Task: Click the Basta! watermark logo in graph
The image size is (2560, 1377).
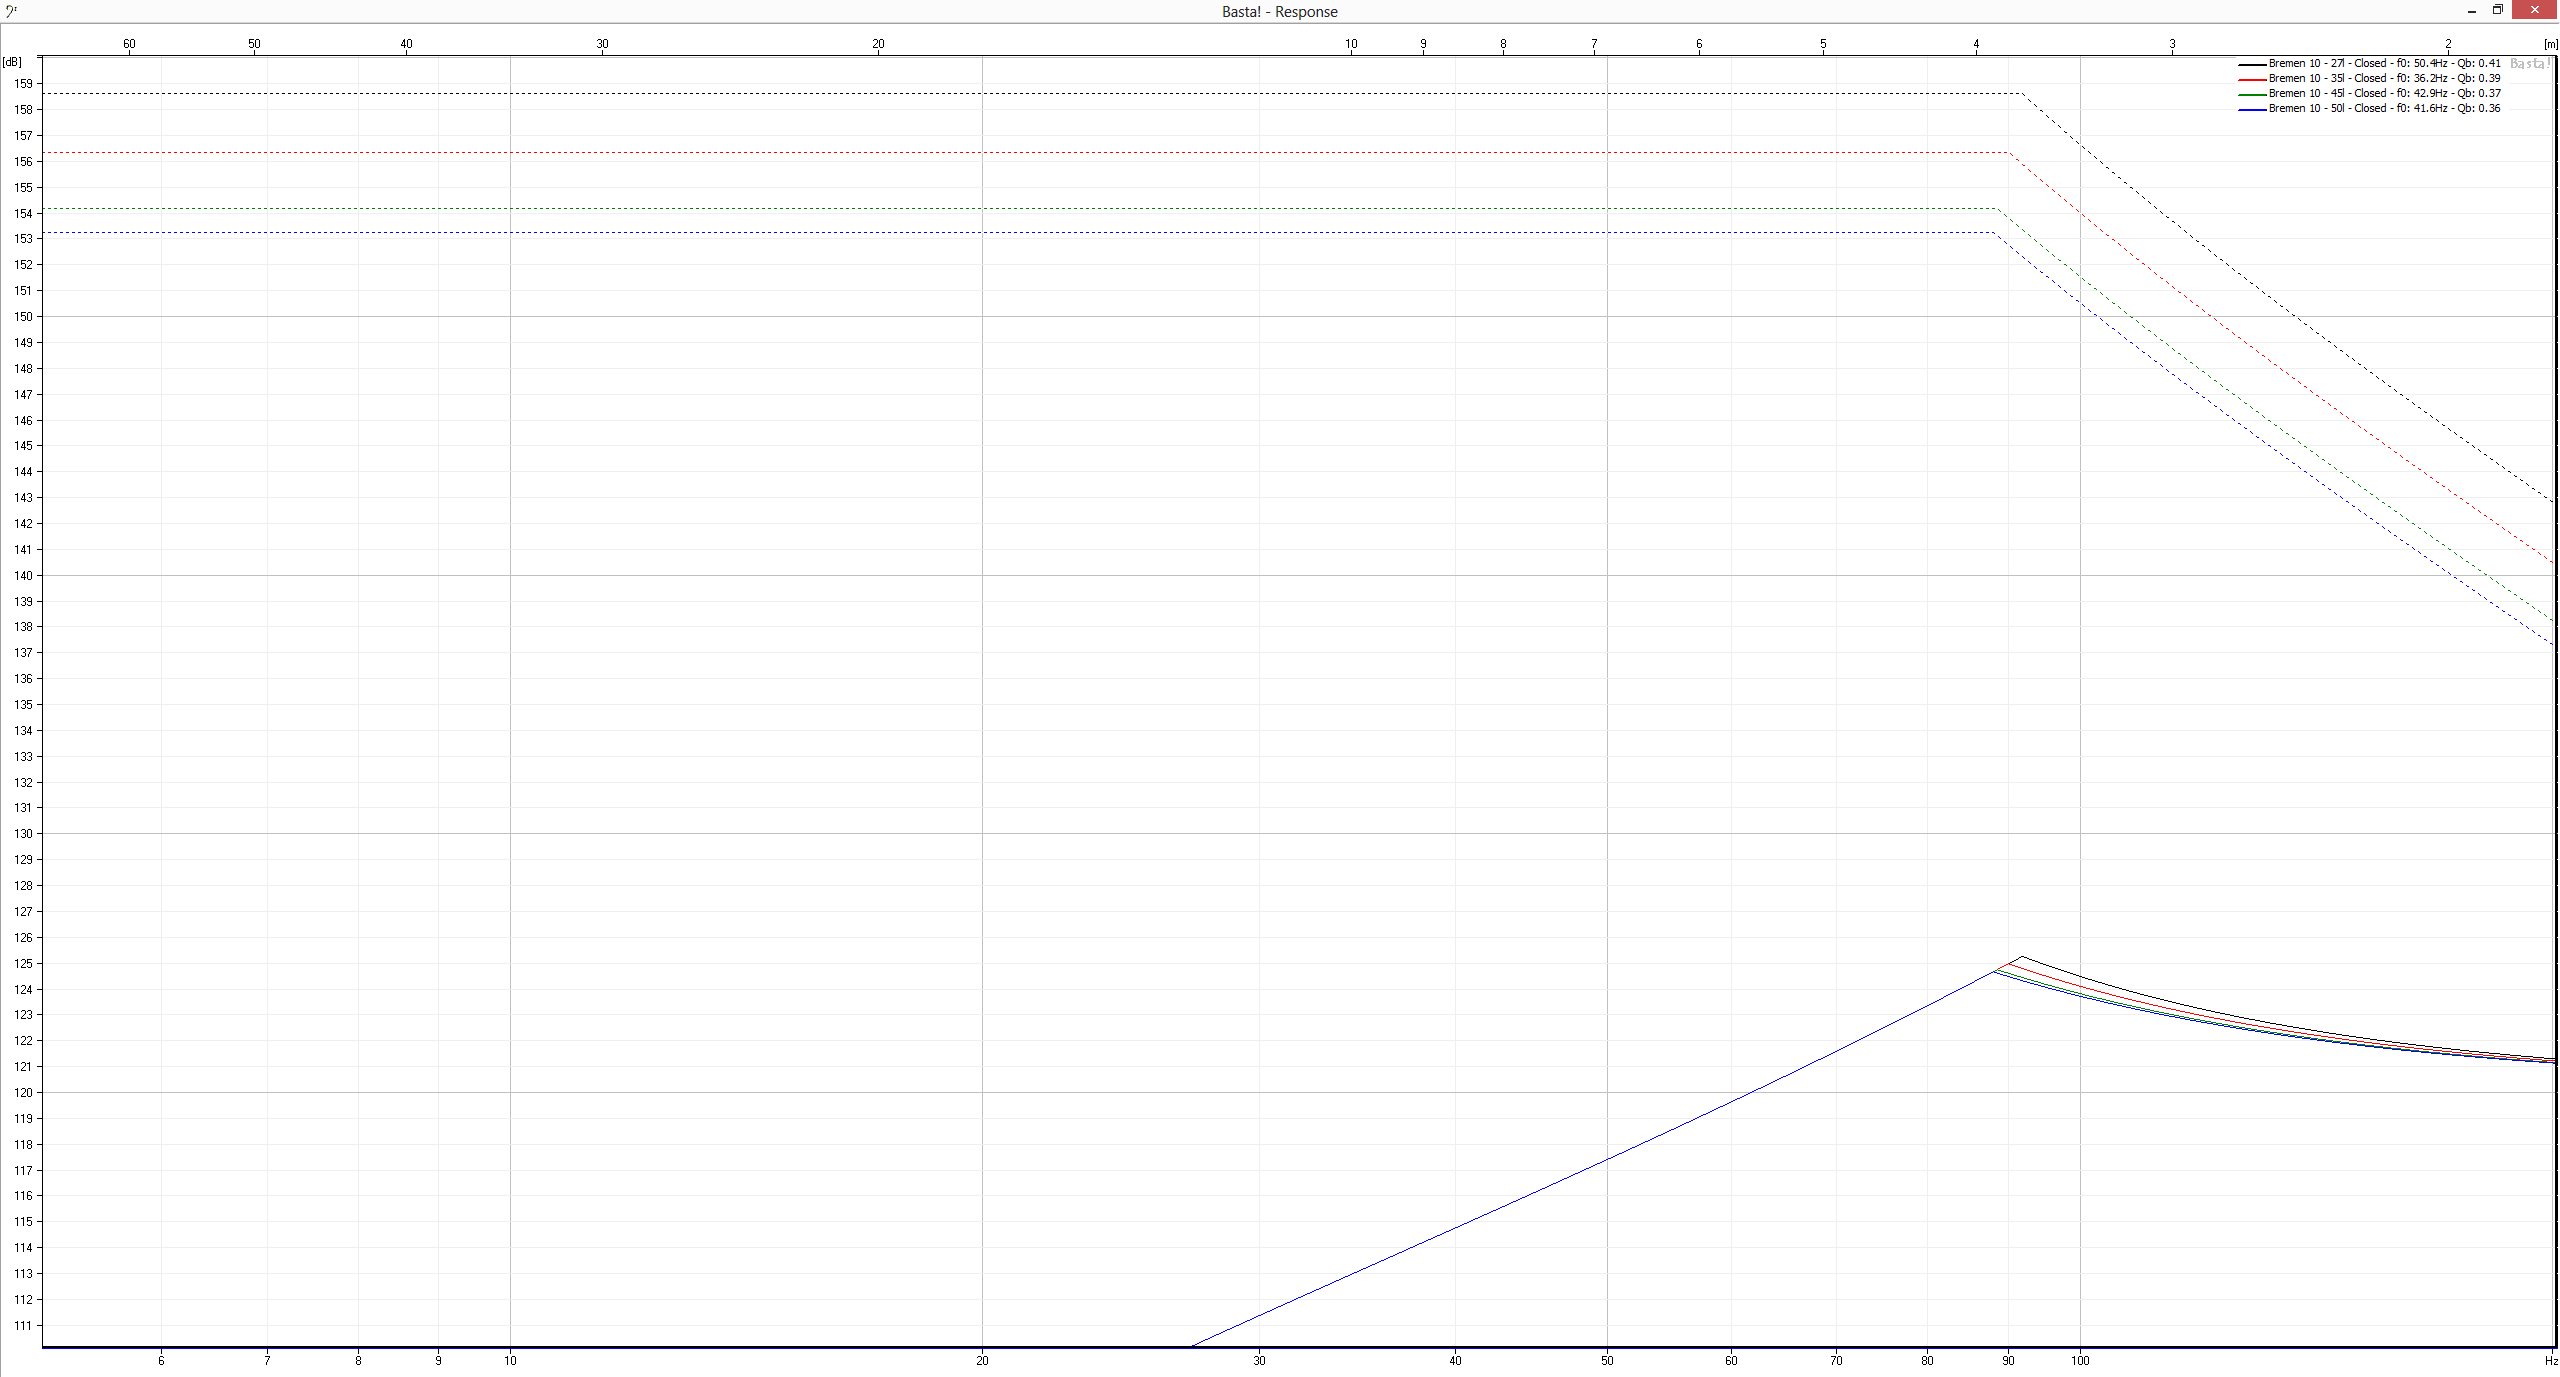Action: click(2530, 64)
